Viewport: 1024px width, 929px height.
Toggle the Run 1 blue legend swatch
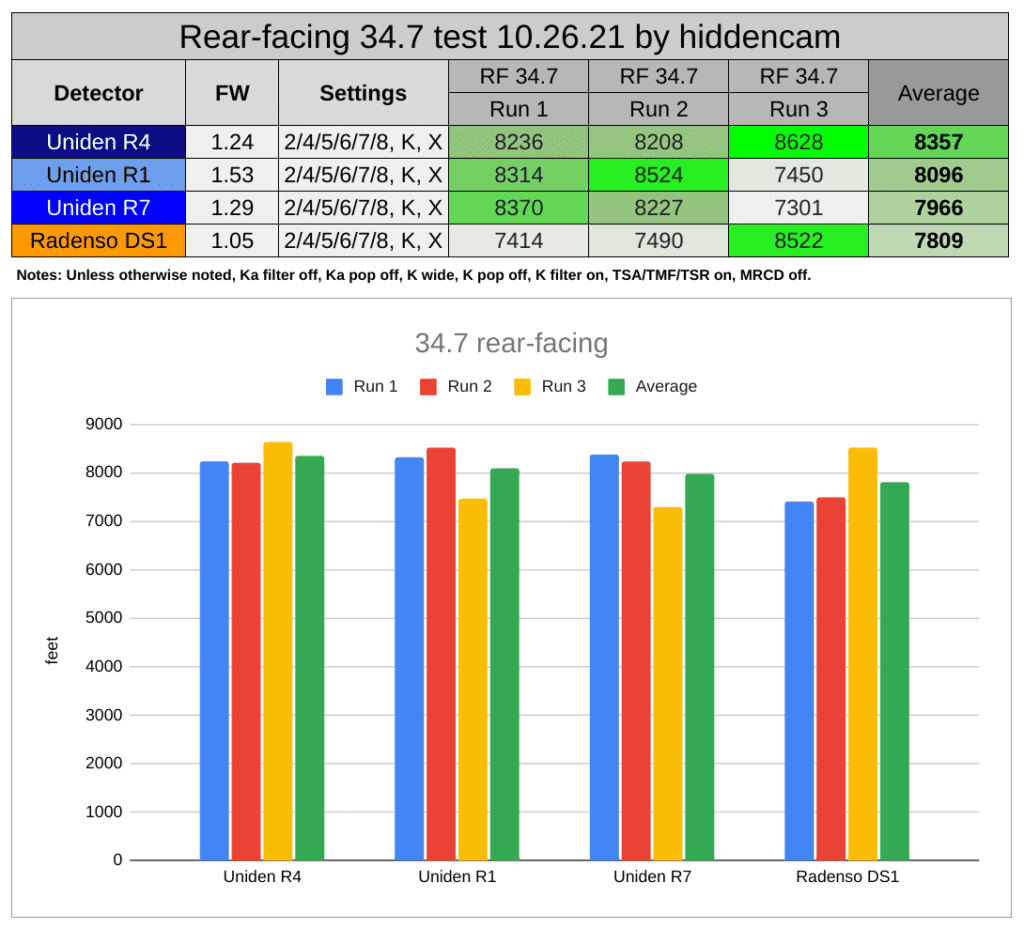(x=334, y=386)
